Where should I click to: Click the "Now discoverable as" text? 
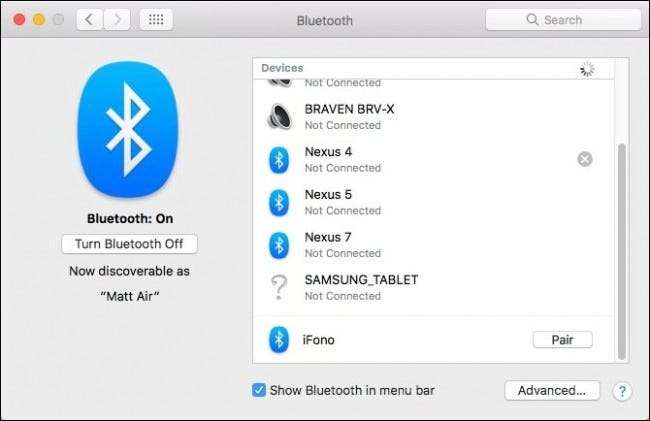(129, 271)
